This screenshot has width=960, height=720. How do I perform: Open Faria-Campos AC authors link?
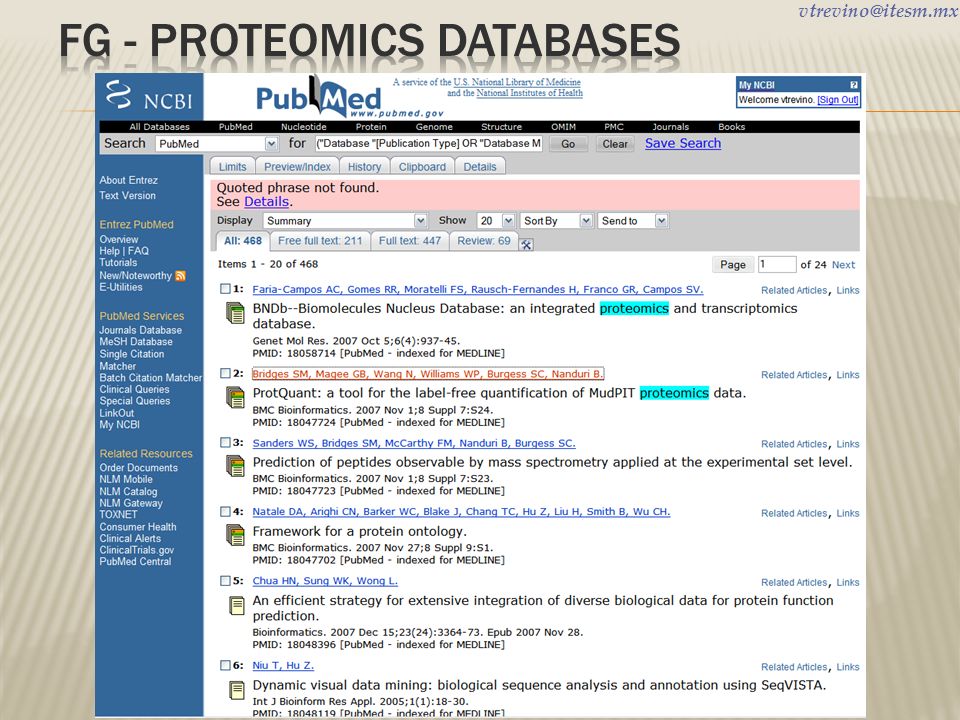478,289
